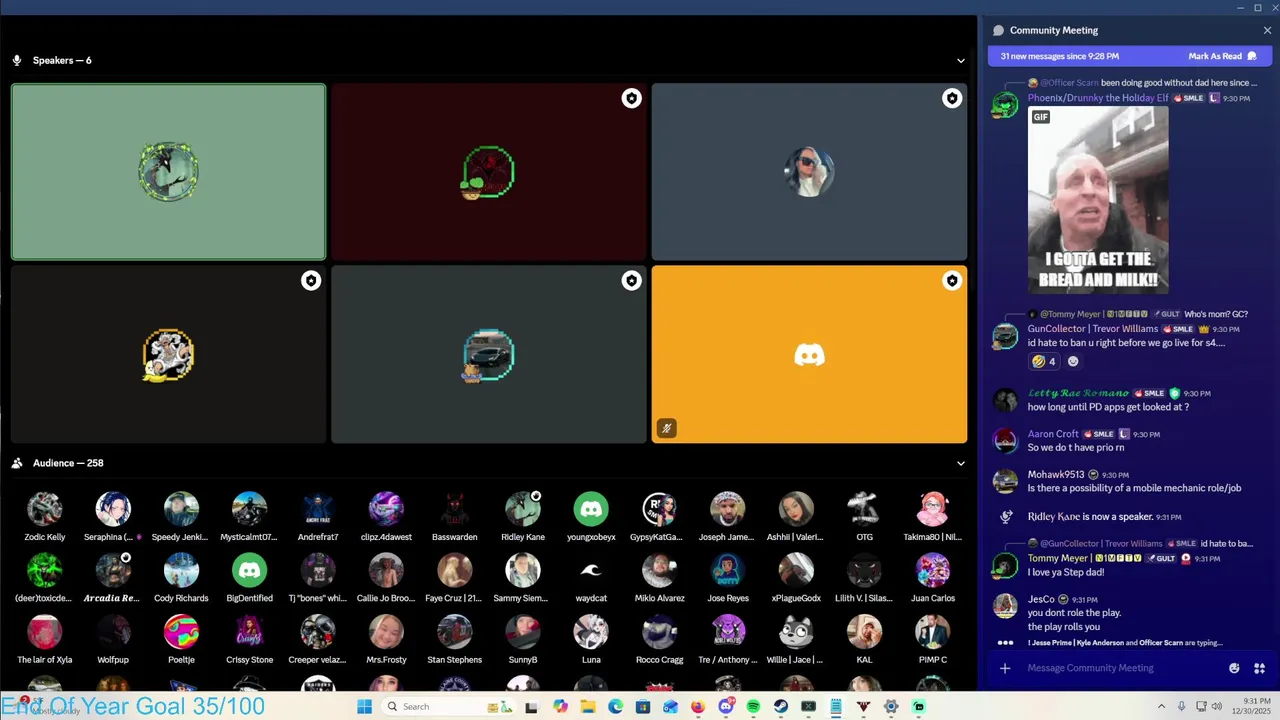The image size is (1280, 720).
Task: Select the orange Discord logo speaker tile
Action: pyautogui.click(x=809, y=354)
